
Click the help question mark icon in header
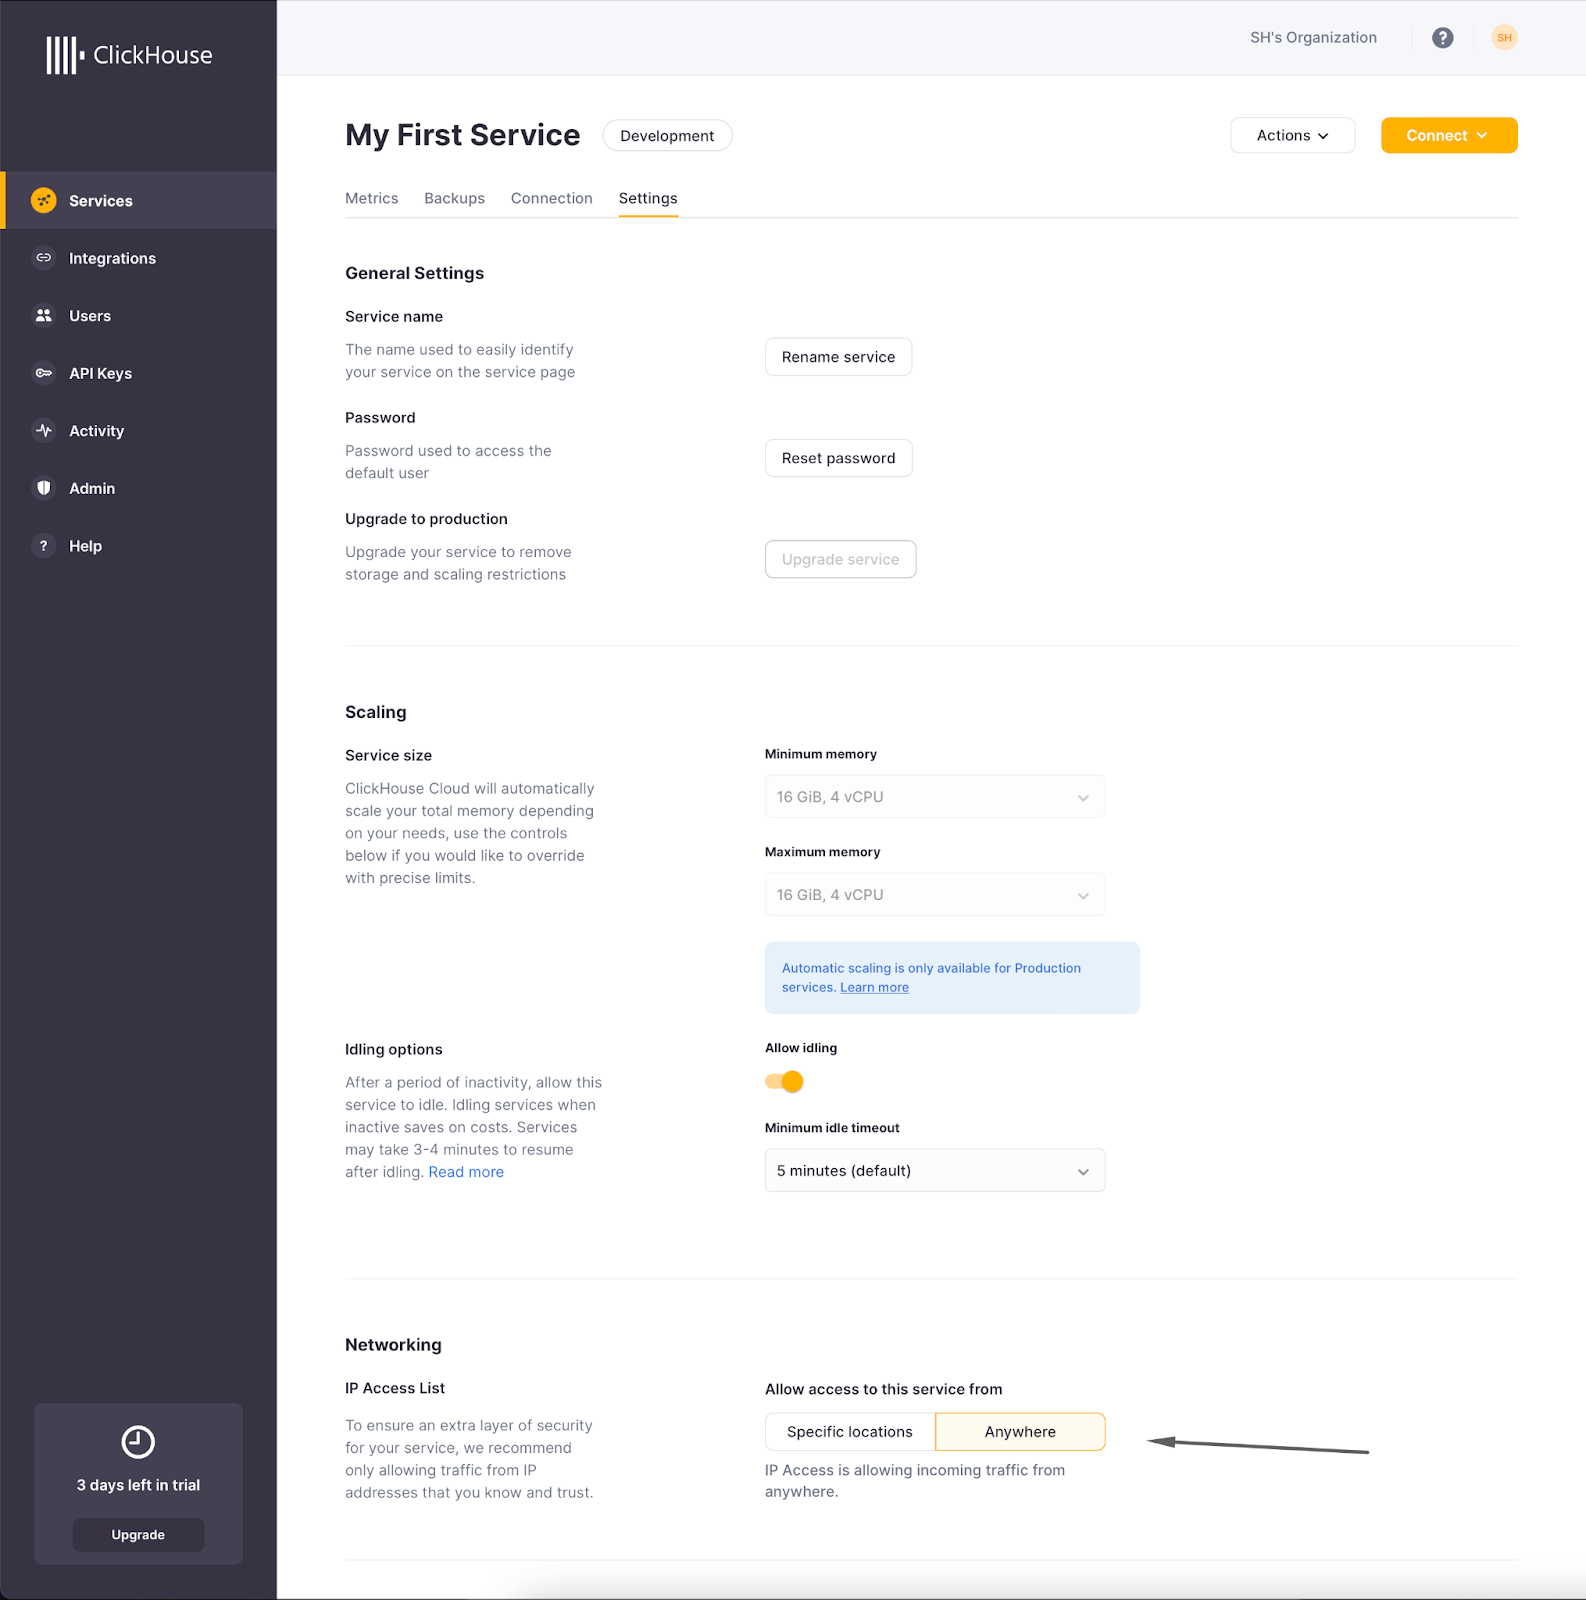tap(1442, 38)
